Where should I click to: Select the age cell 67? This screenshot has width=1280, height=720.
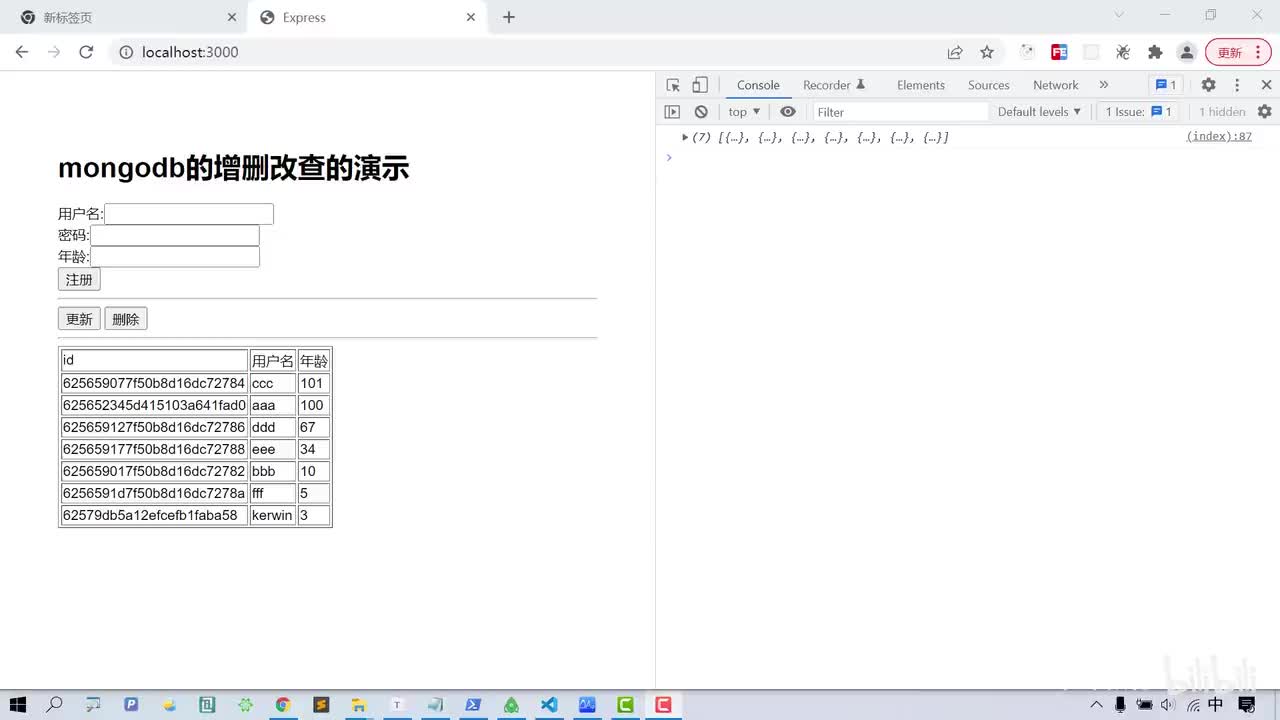(x=314, y=427)
